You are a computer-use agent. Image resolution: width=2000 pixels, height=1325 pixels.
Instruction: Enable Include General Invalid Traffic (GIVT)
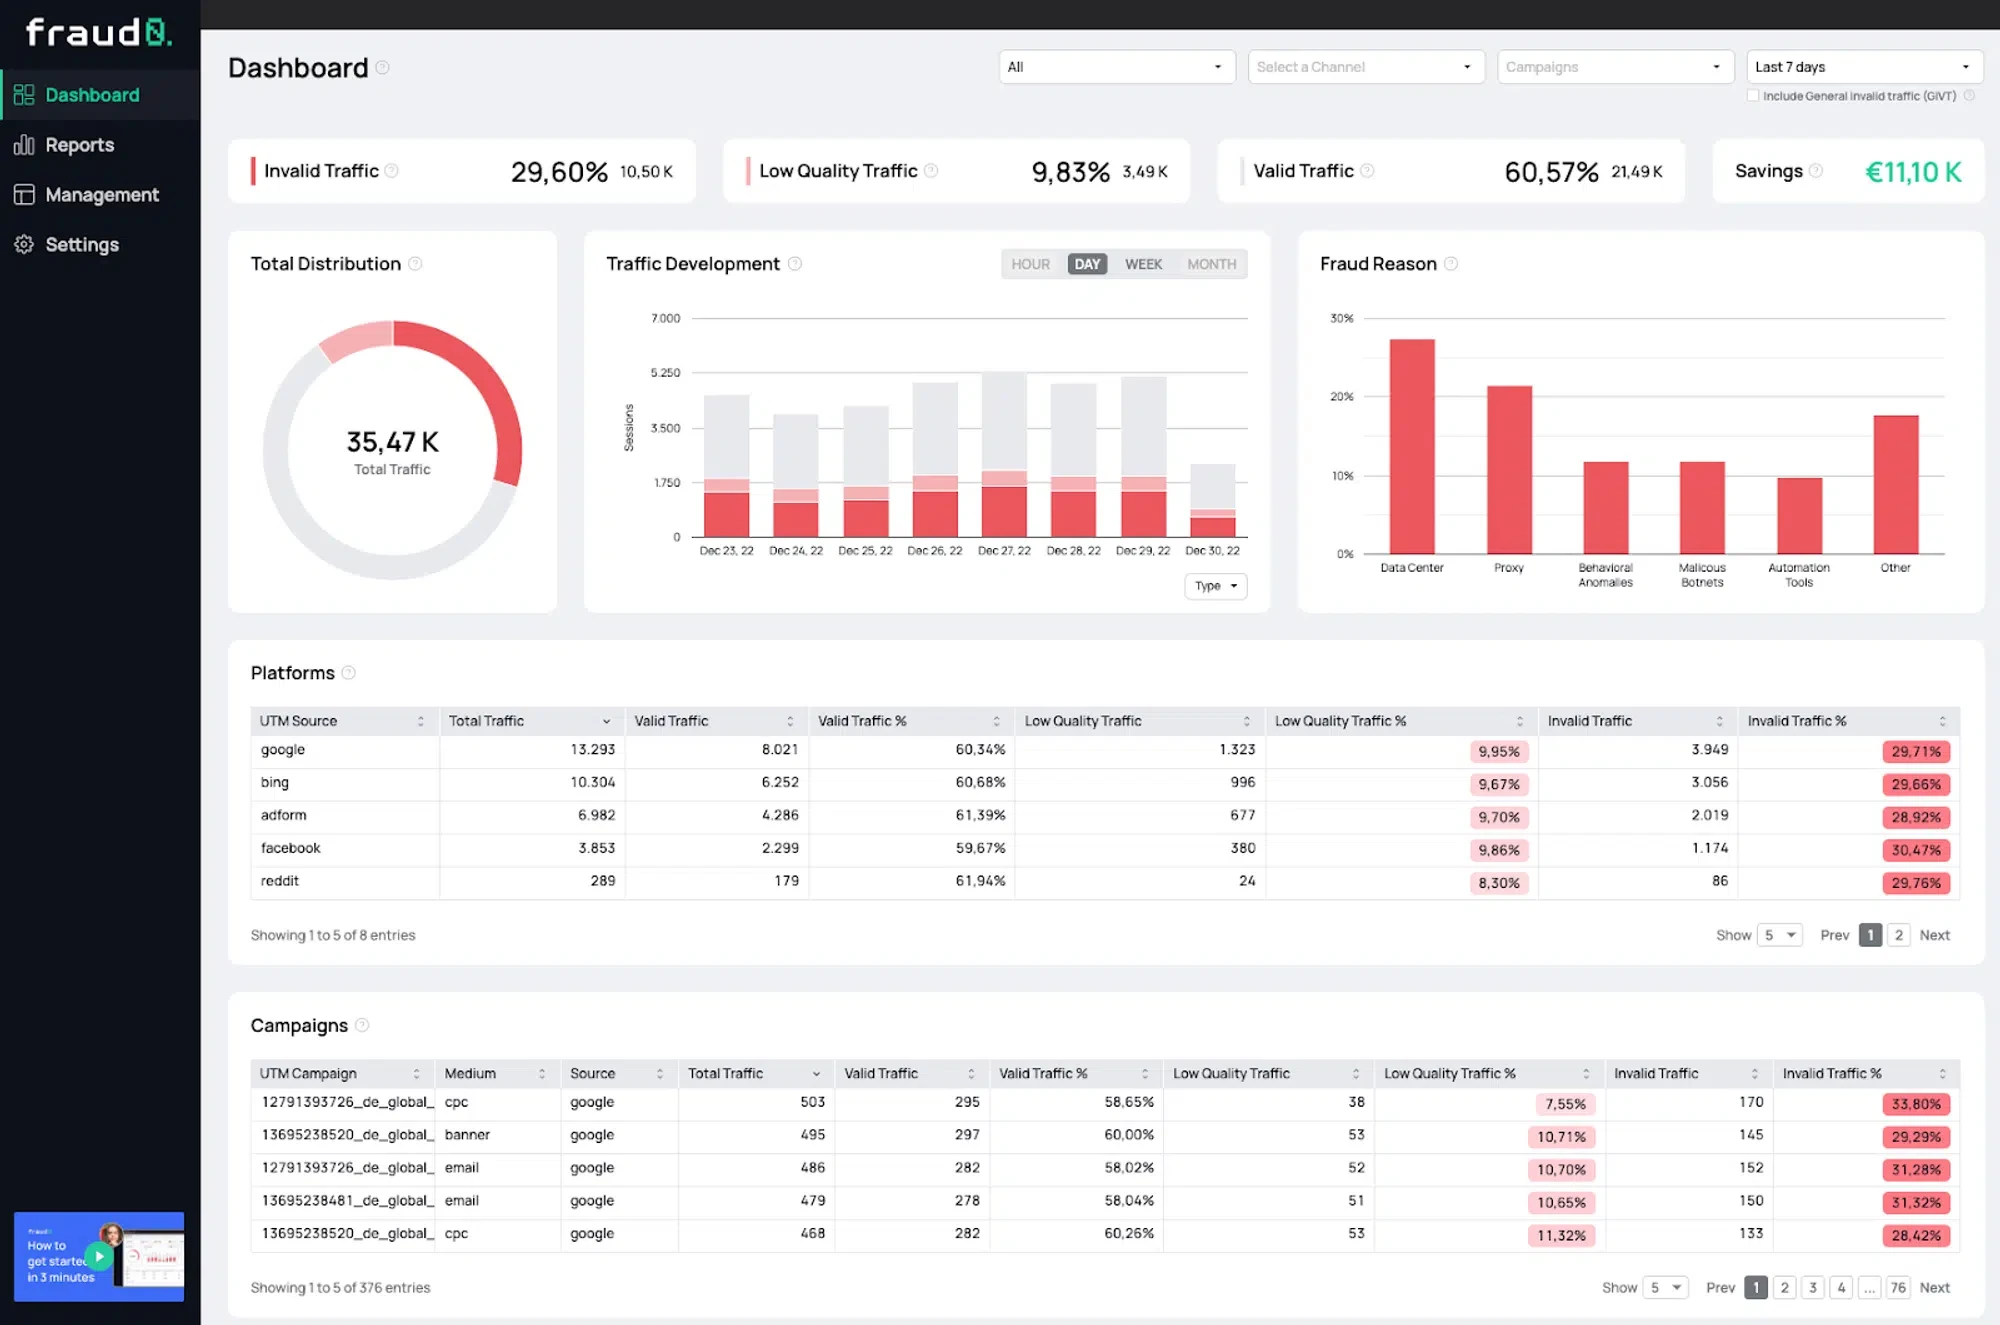coord(1753,94)
